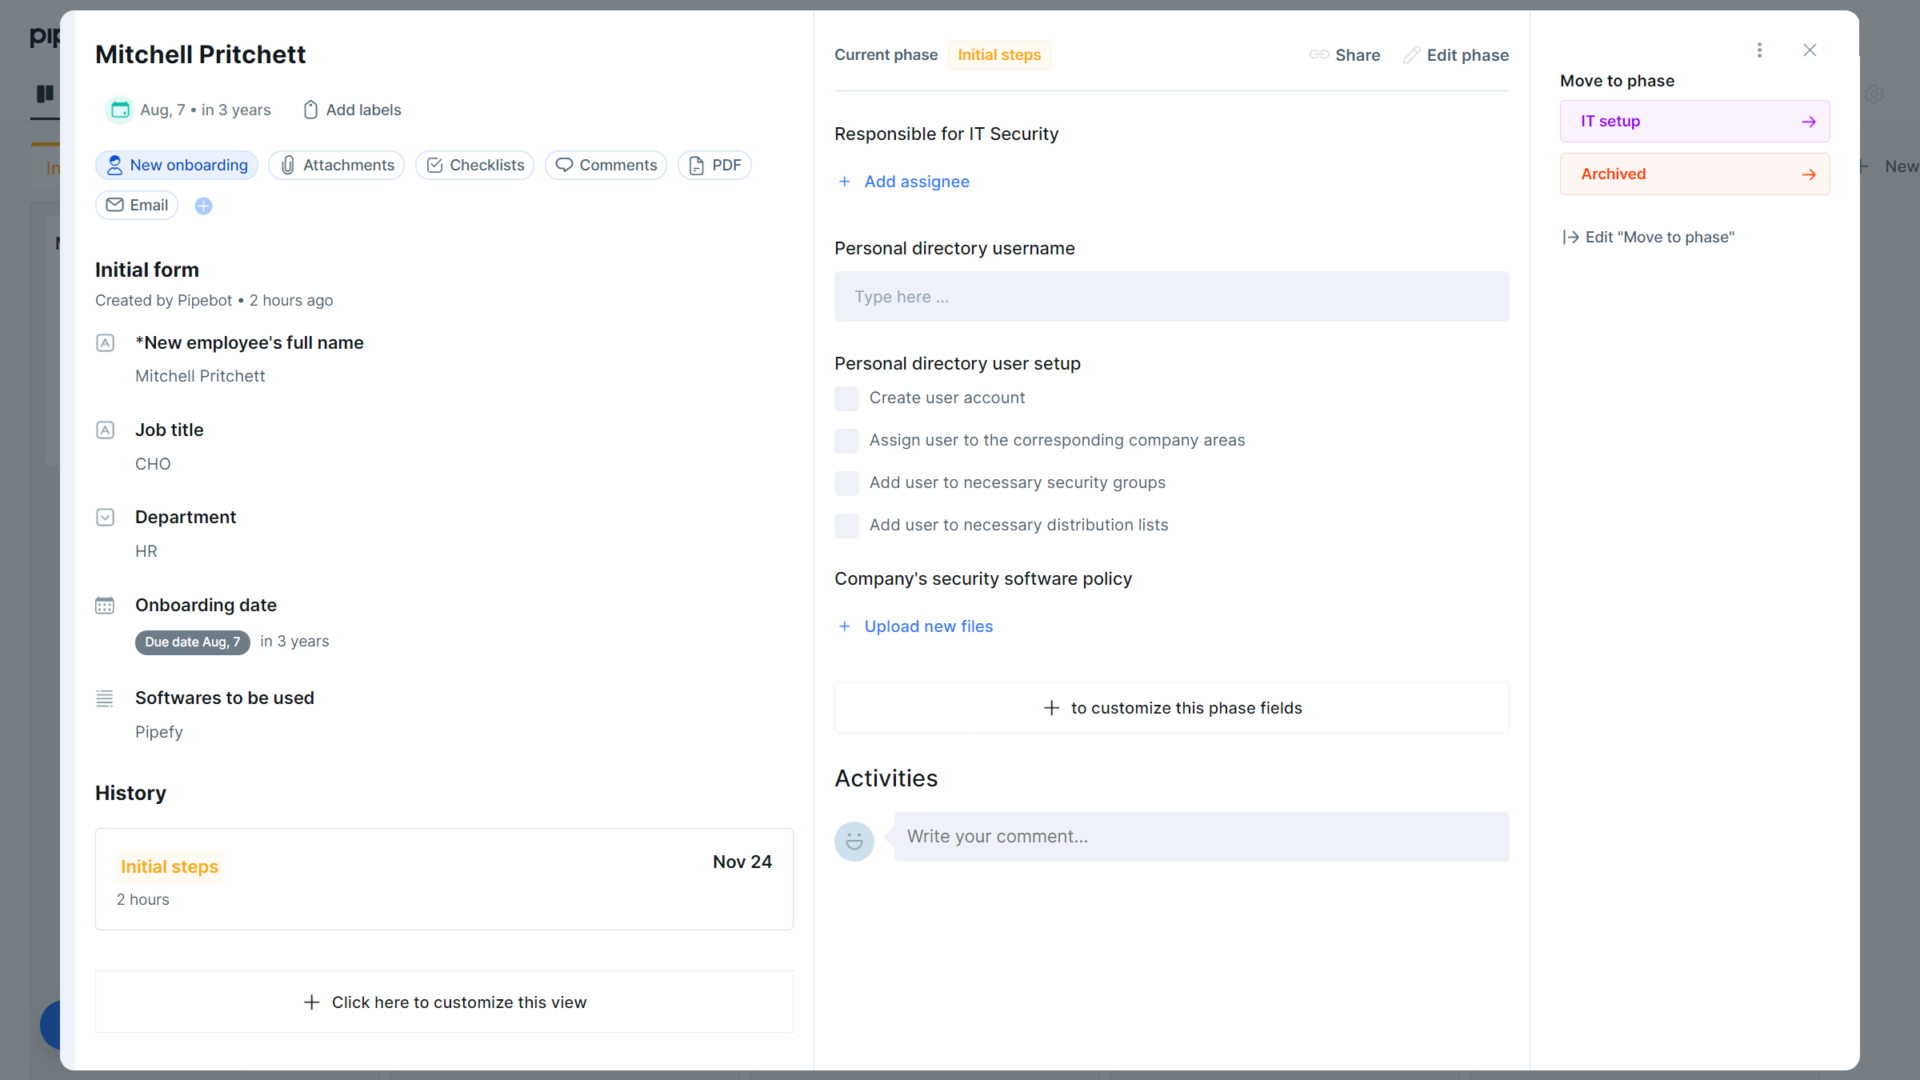Open the emoji picker in Activities
Screen dimensions: 1920x1080
(x=854, y=841)
